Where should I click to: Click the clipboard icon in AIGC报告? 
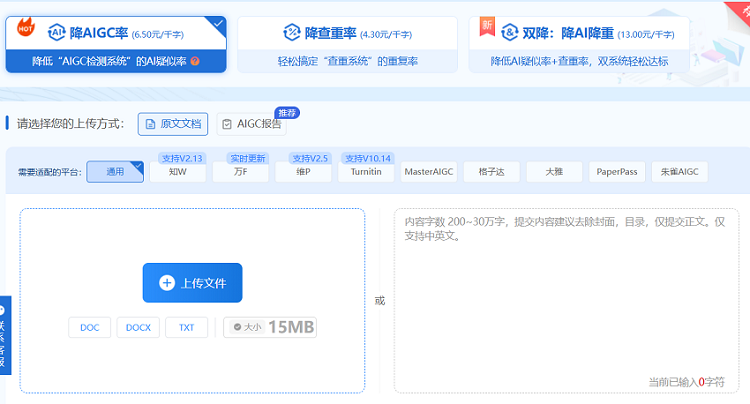(x=227, y=124)
